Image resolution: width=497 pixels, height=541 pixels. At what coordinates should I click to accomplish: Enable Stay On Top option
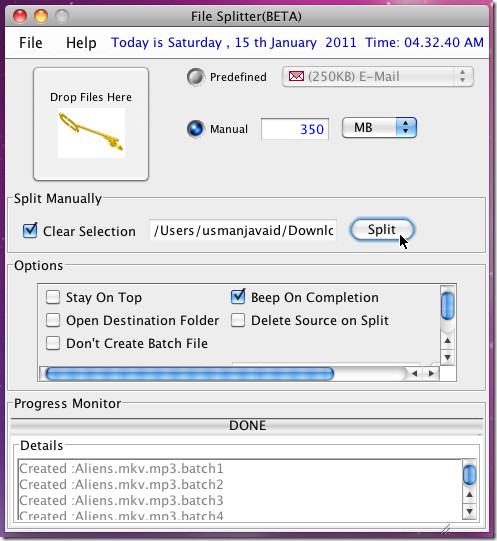[53, 297]
